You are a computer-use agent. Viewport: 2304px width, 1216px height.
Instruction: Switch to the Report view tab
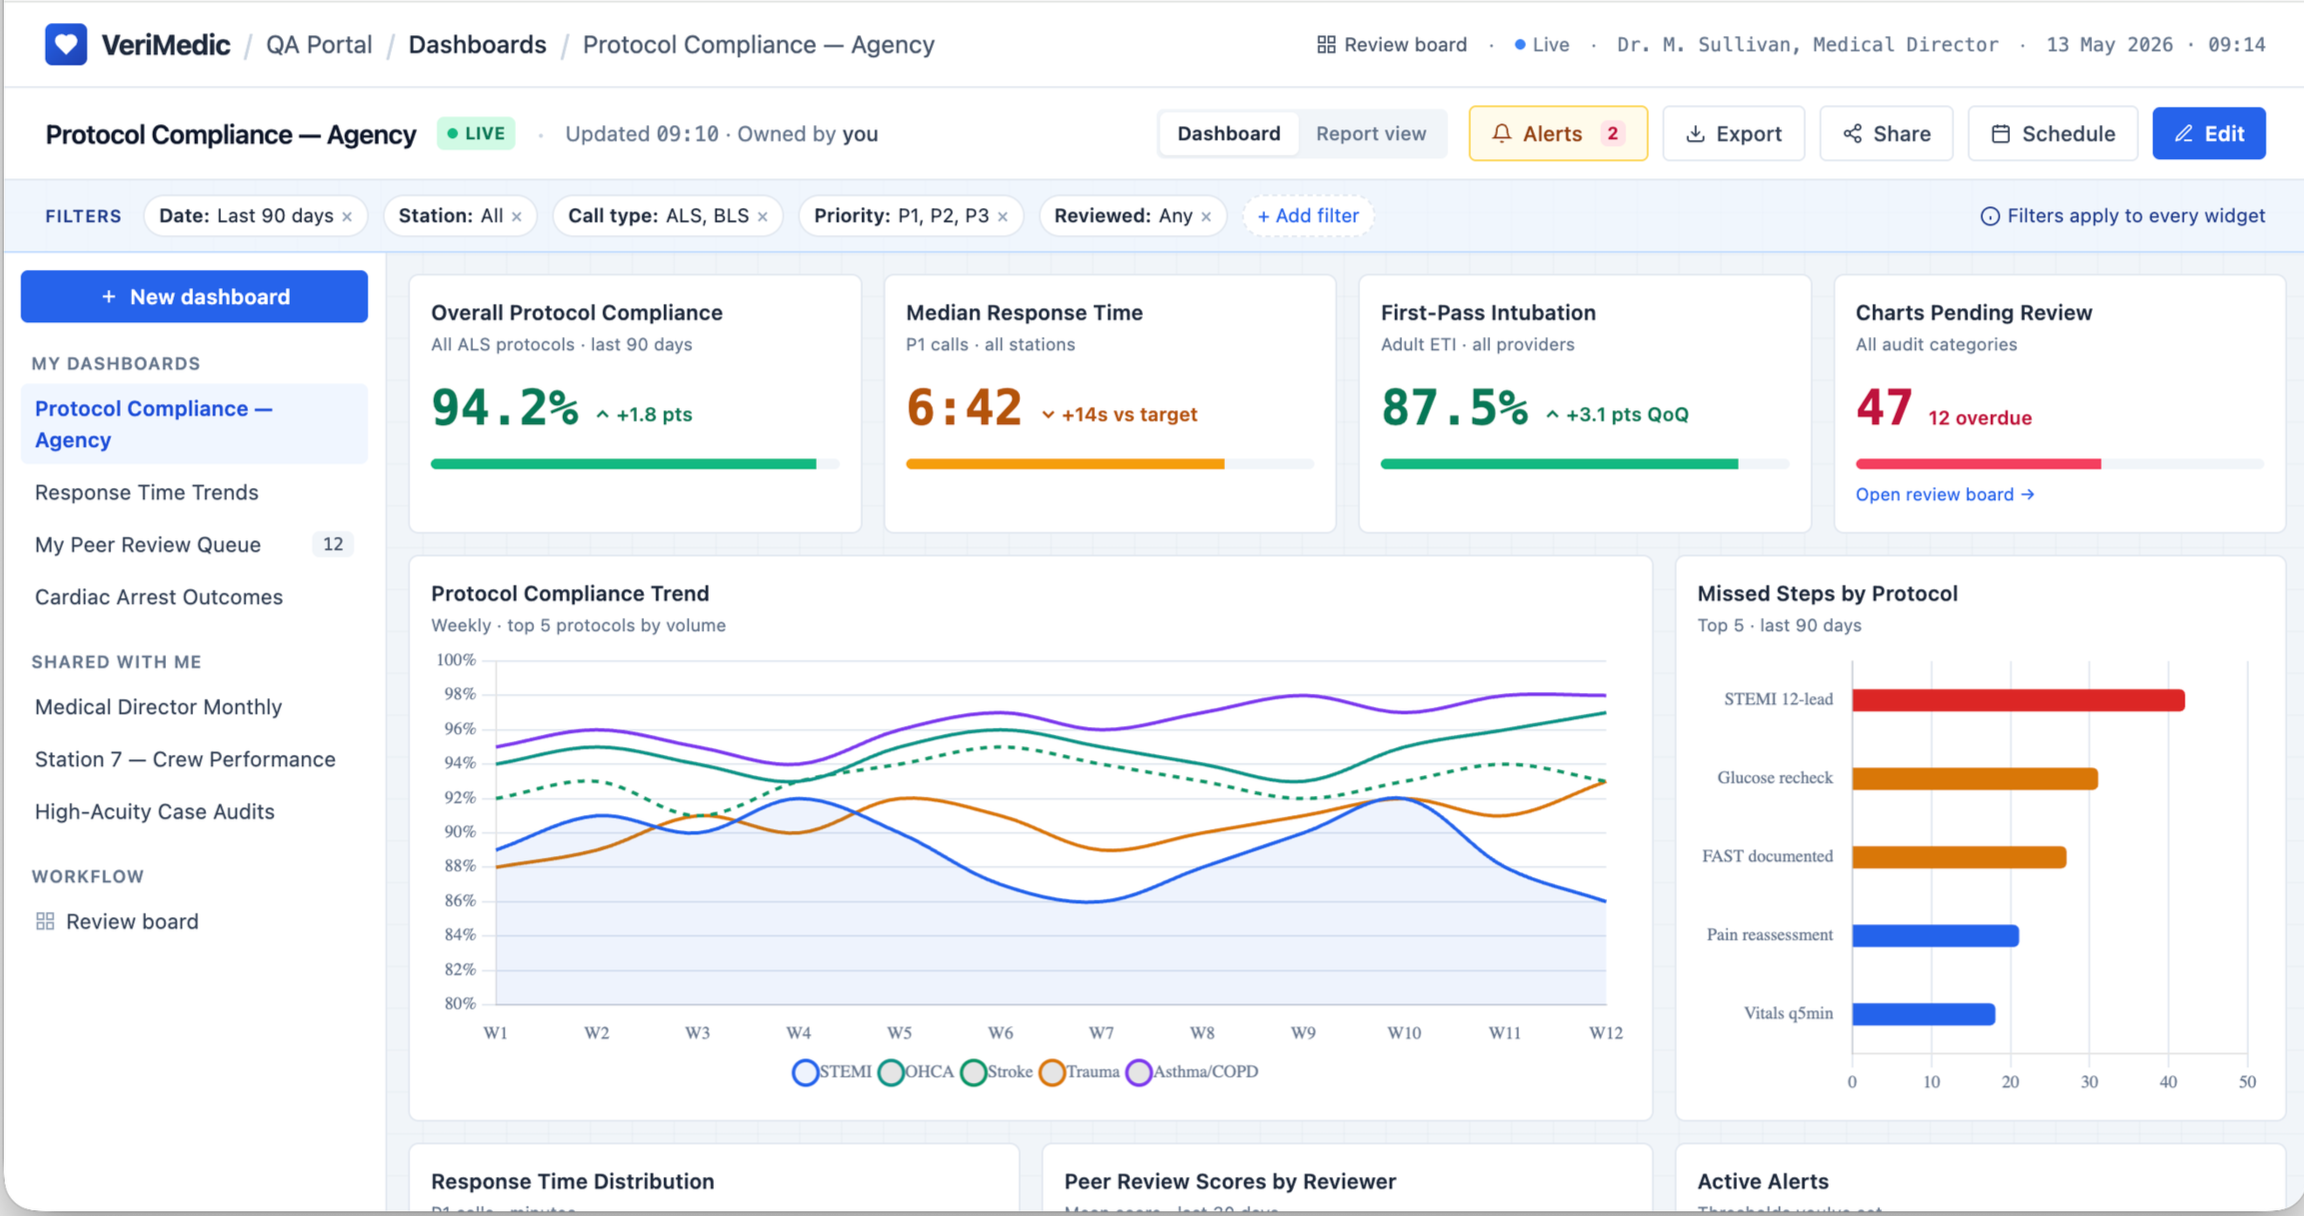(x=1371, y=134)
